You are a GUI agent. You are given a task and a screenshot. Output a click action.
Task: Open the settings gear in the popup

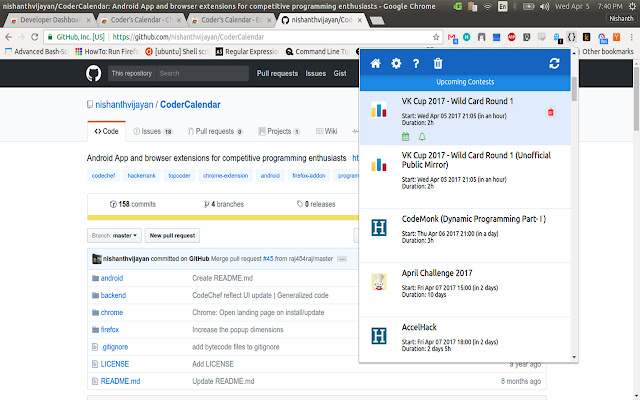(396, 64)
